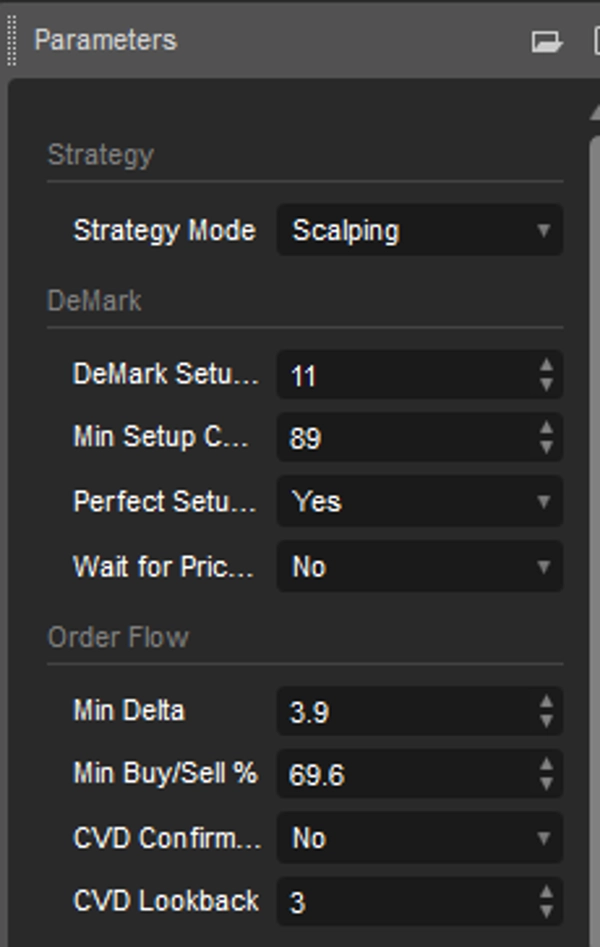600x947 pixels.
Task: Click the open folder icon in Parameters header
Action: (546, 41)
